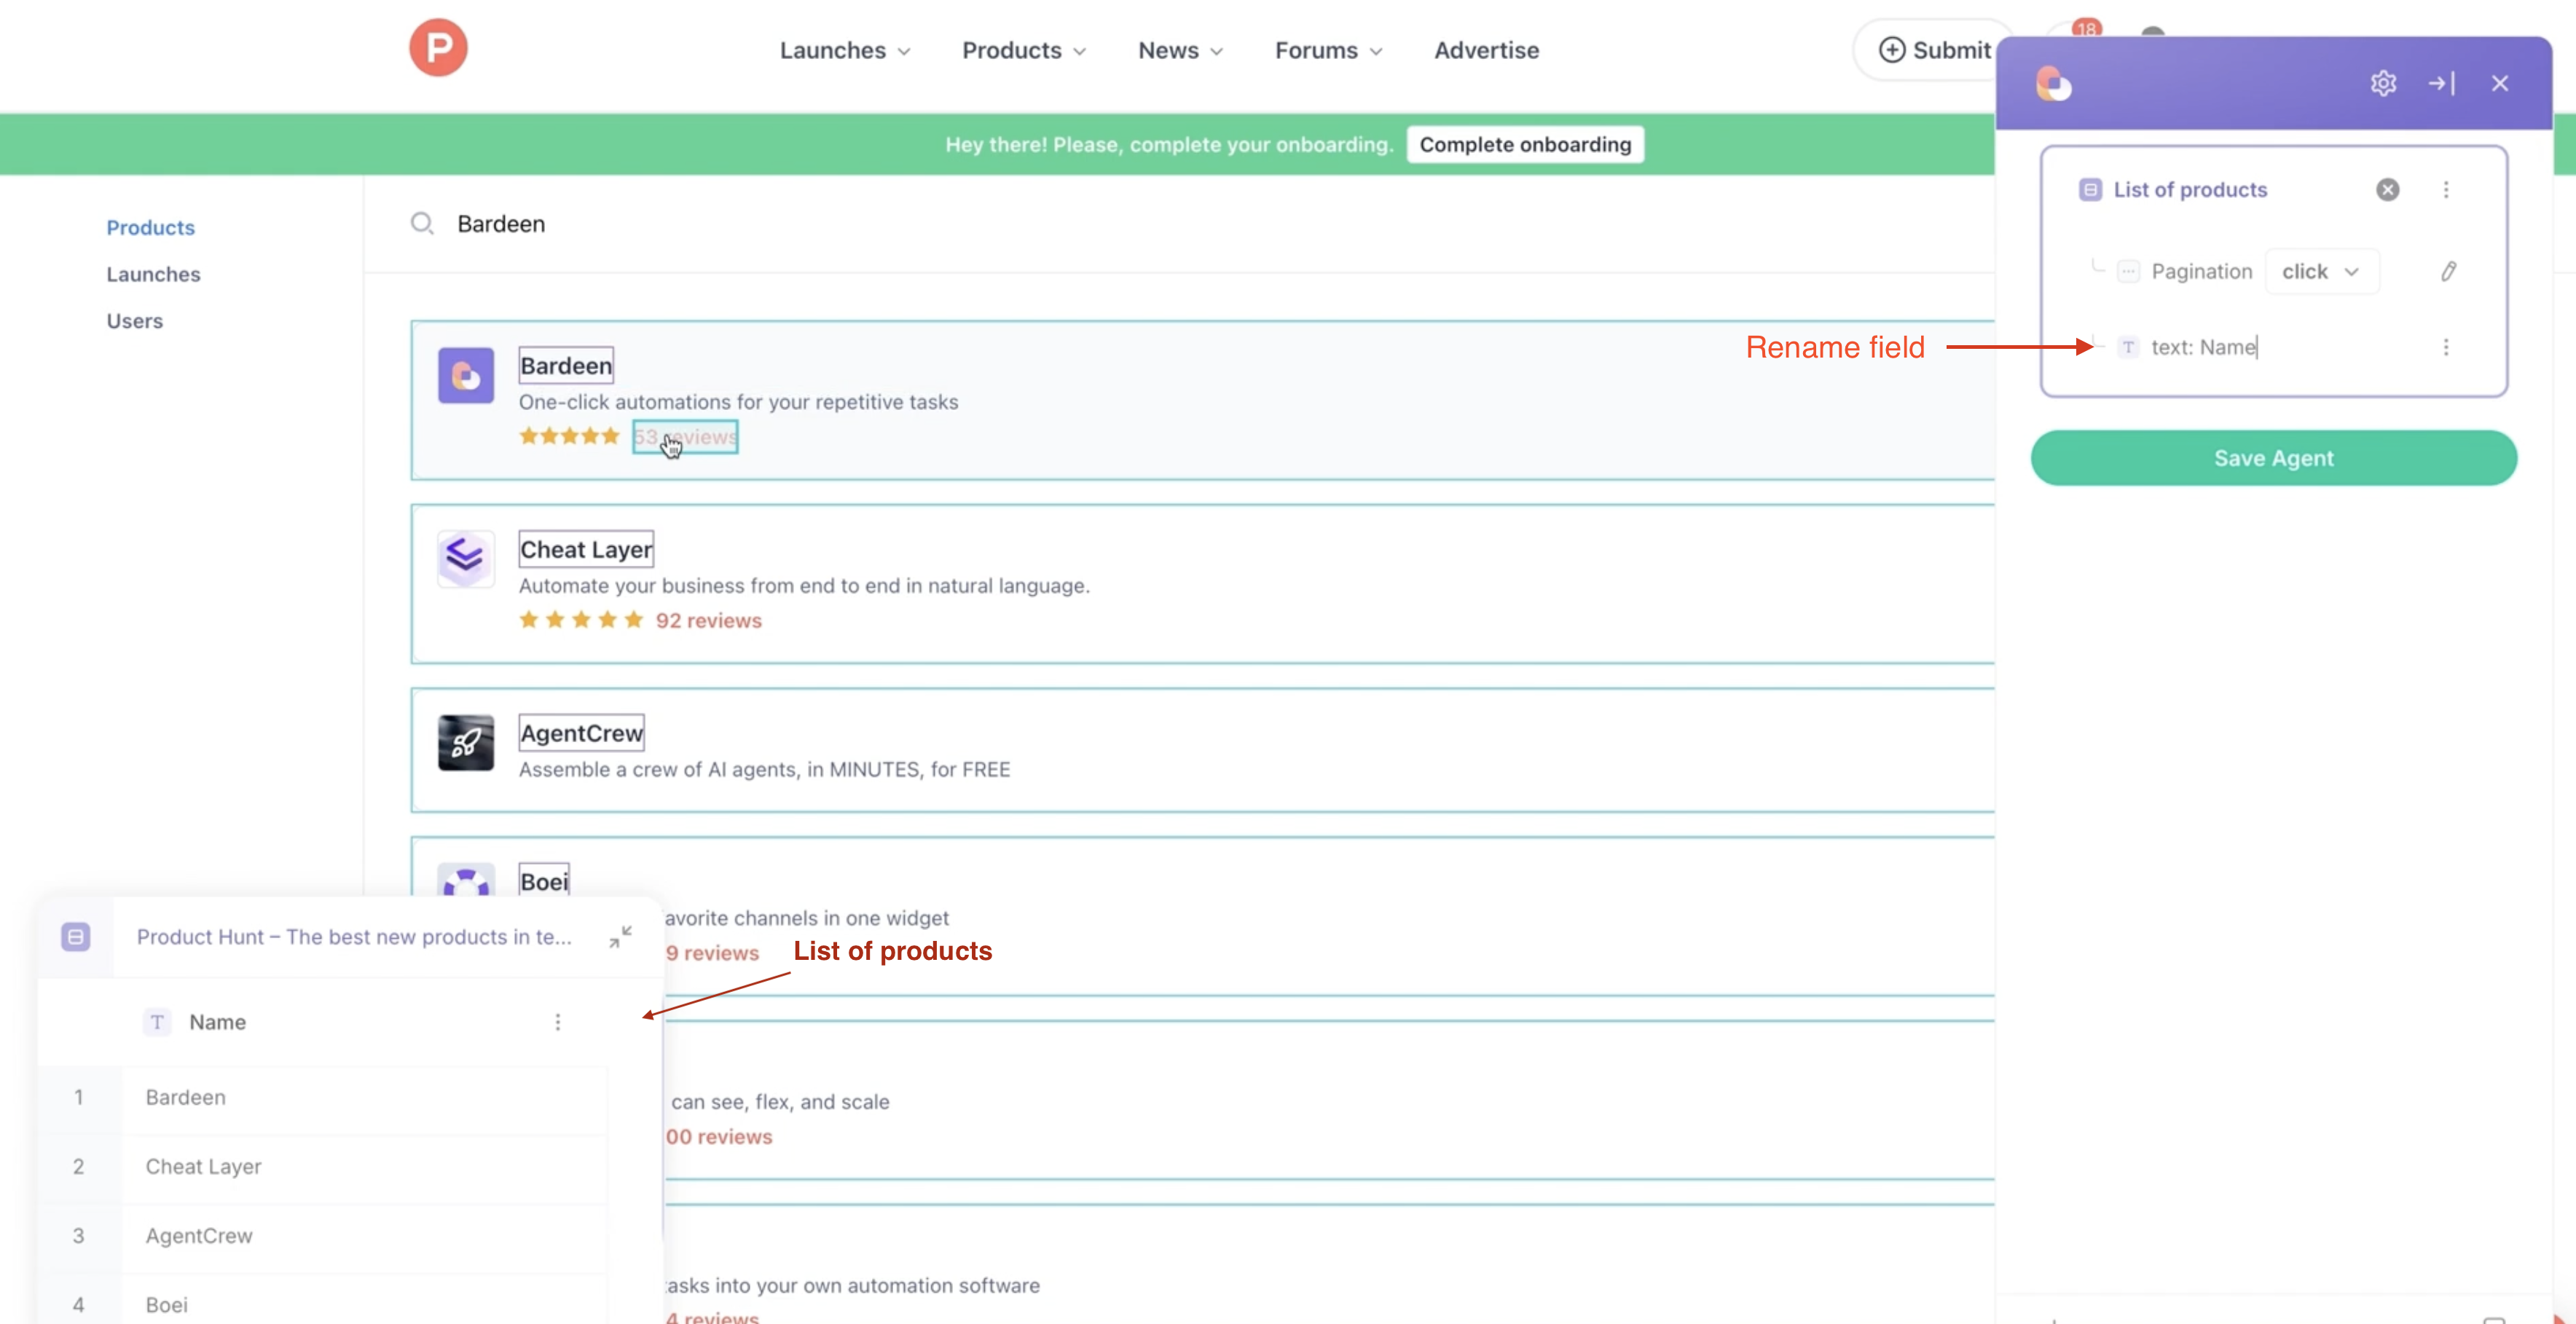Click the Submit button
Screen dimensions: 2576x1324
(1934, 50)
